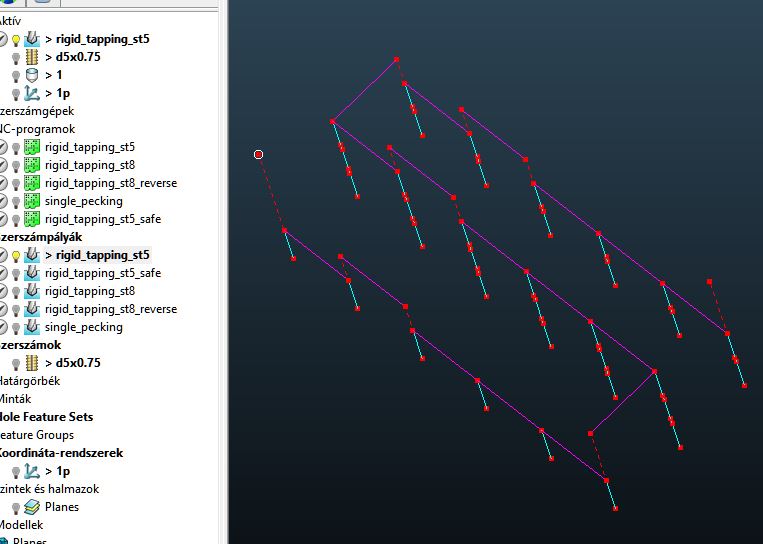763x544 pixels.
Task: Select the Modellek tree branch
Action: point(21,525)
